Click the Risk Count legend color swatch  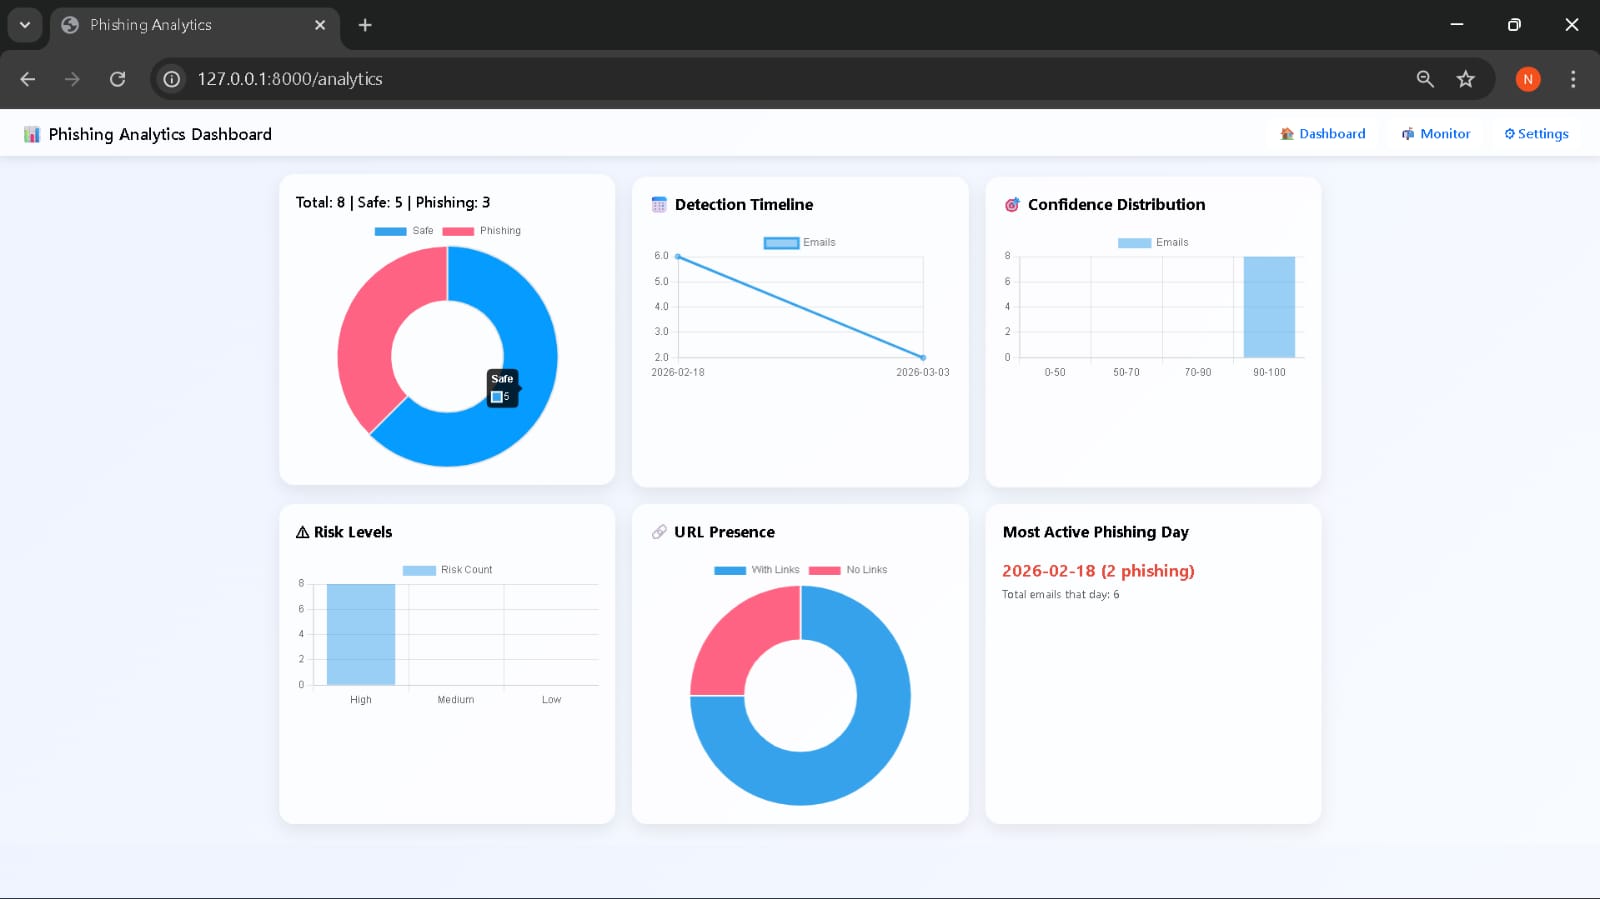pos(419,570)
